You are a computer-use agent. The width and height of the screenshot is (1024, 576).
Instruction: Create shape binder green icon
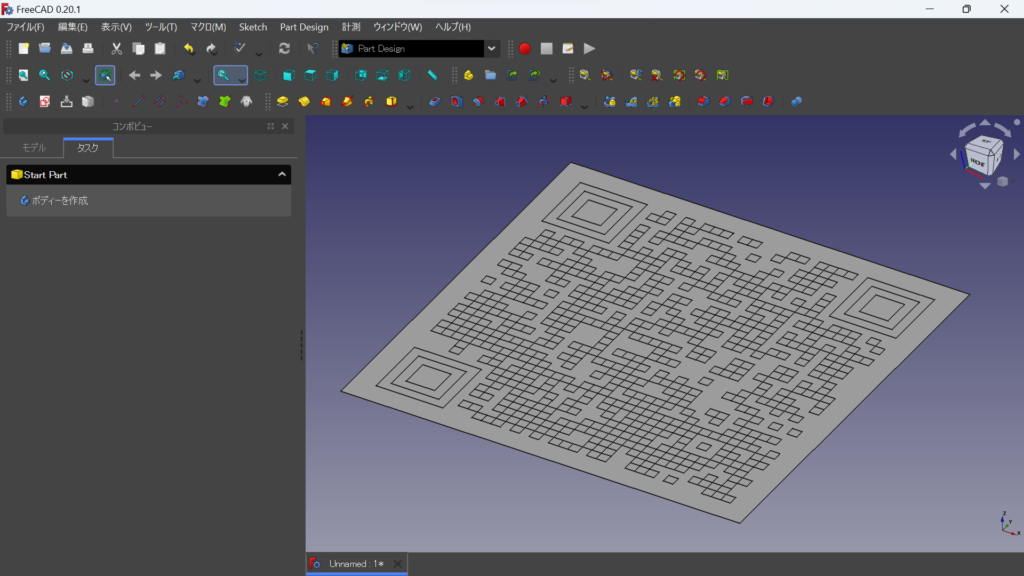[x=225, y=101]
